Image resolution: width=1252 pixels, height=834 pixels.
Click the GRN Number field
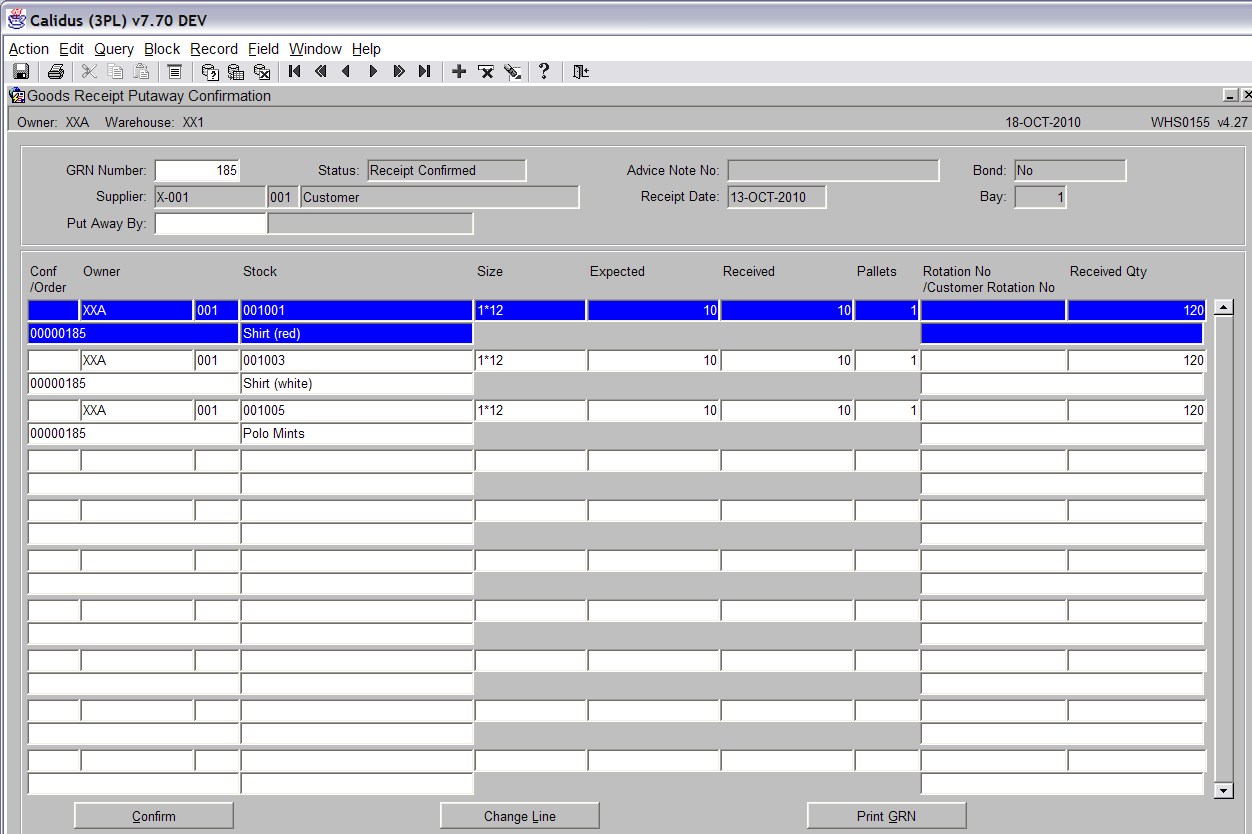[x=197, y=171]
